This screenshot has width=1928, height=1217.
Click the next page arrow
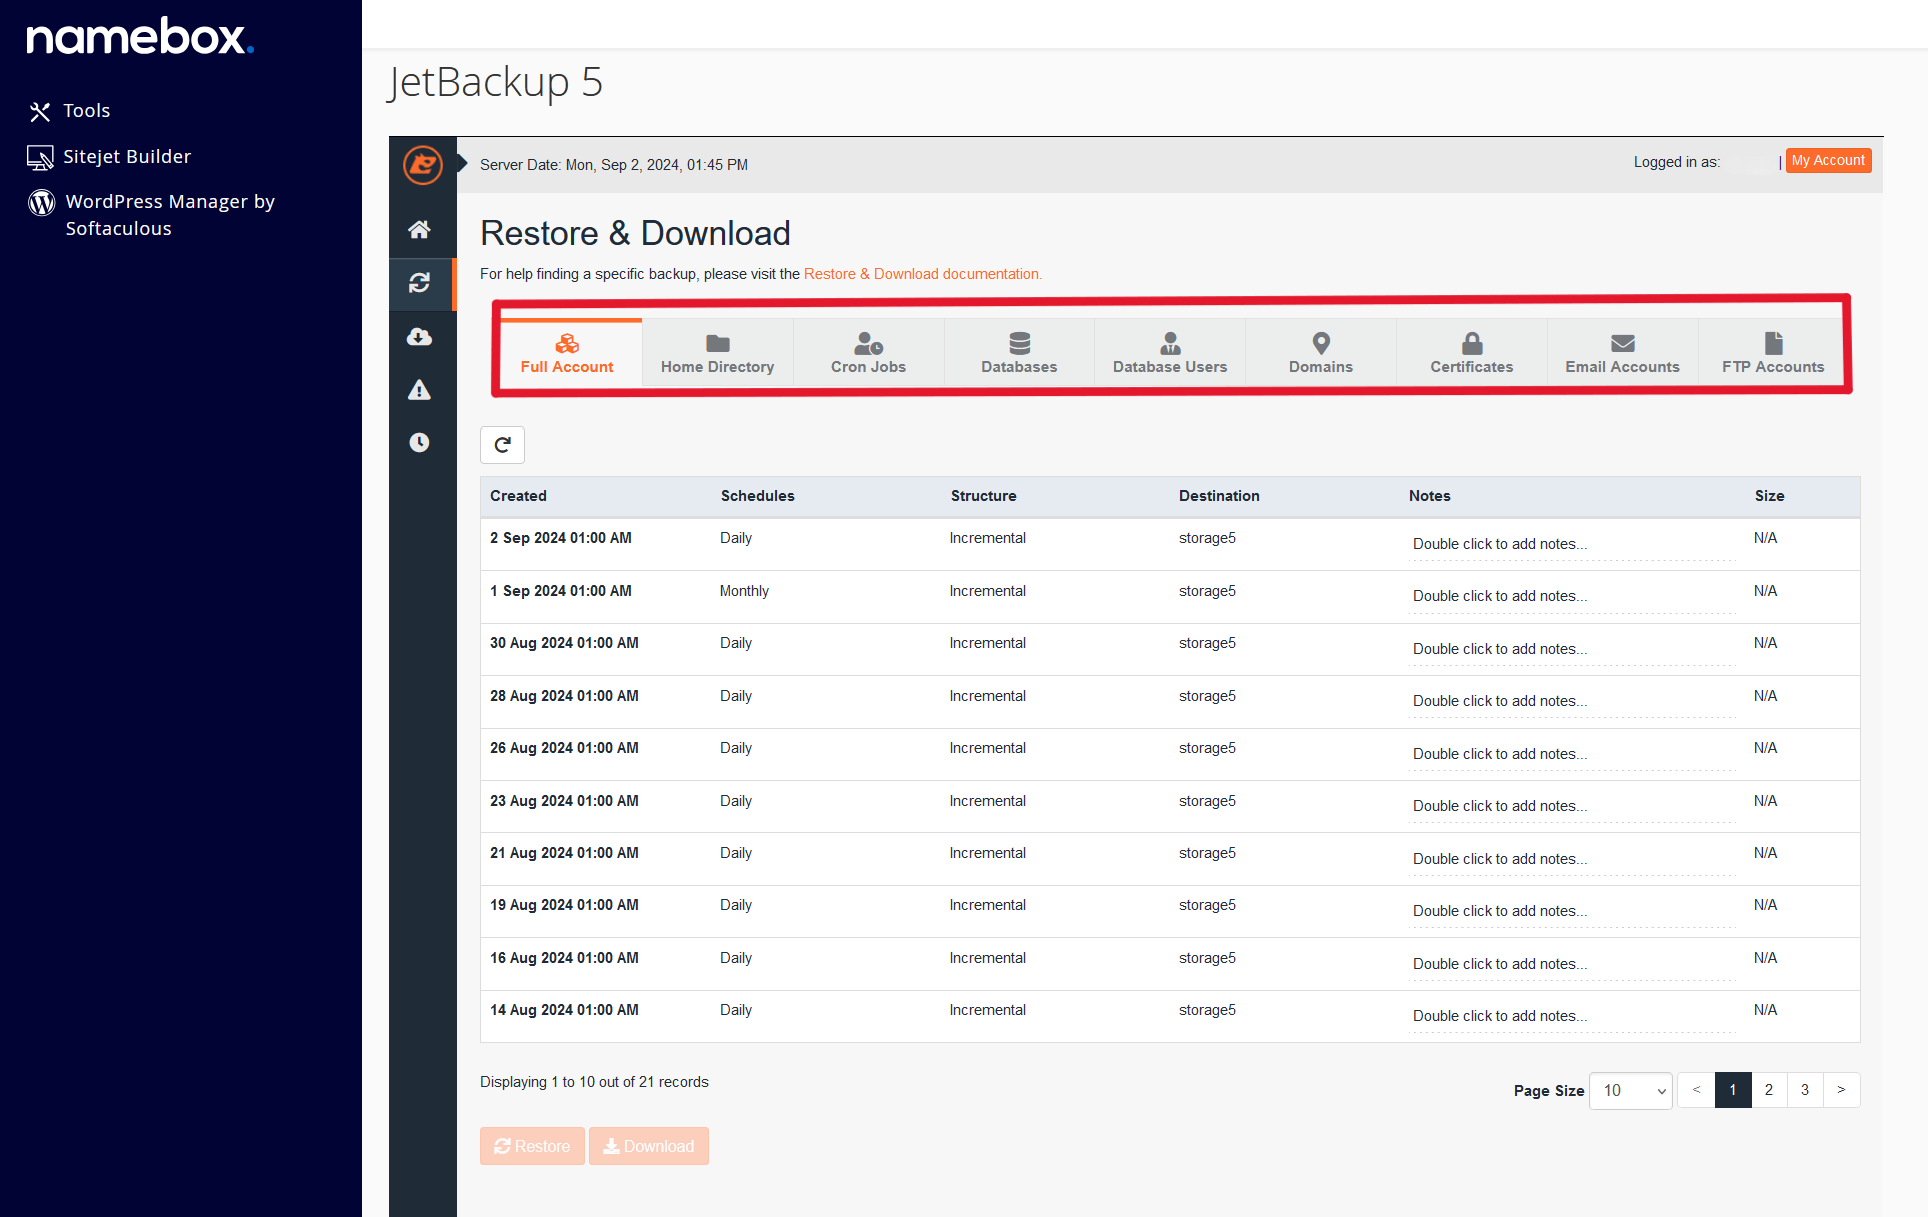pyautogui.click(x=1841, y=1090)
